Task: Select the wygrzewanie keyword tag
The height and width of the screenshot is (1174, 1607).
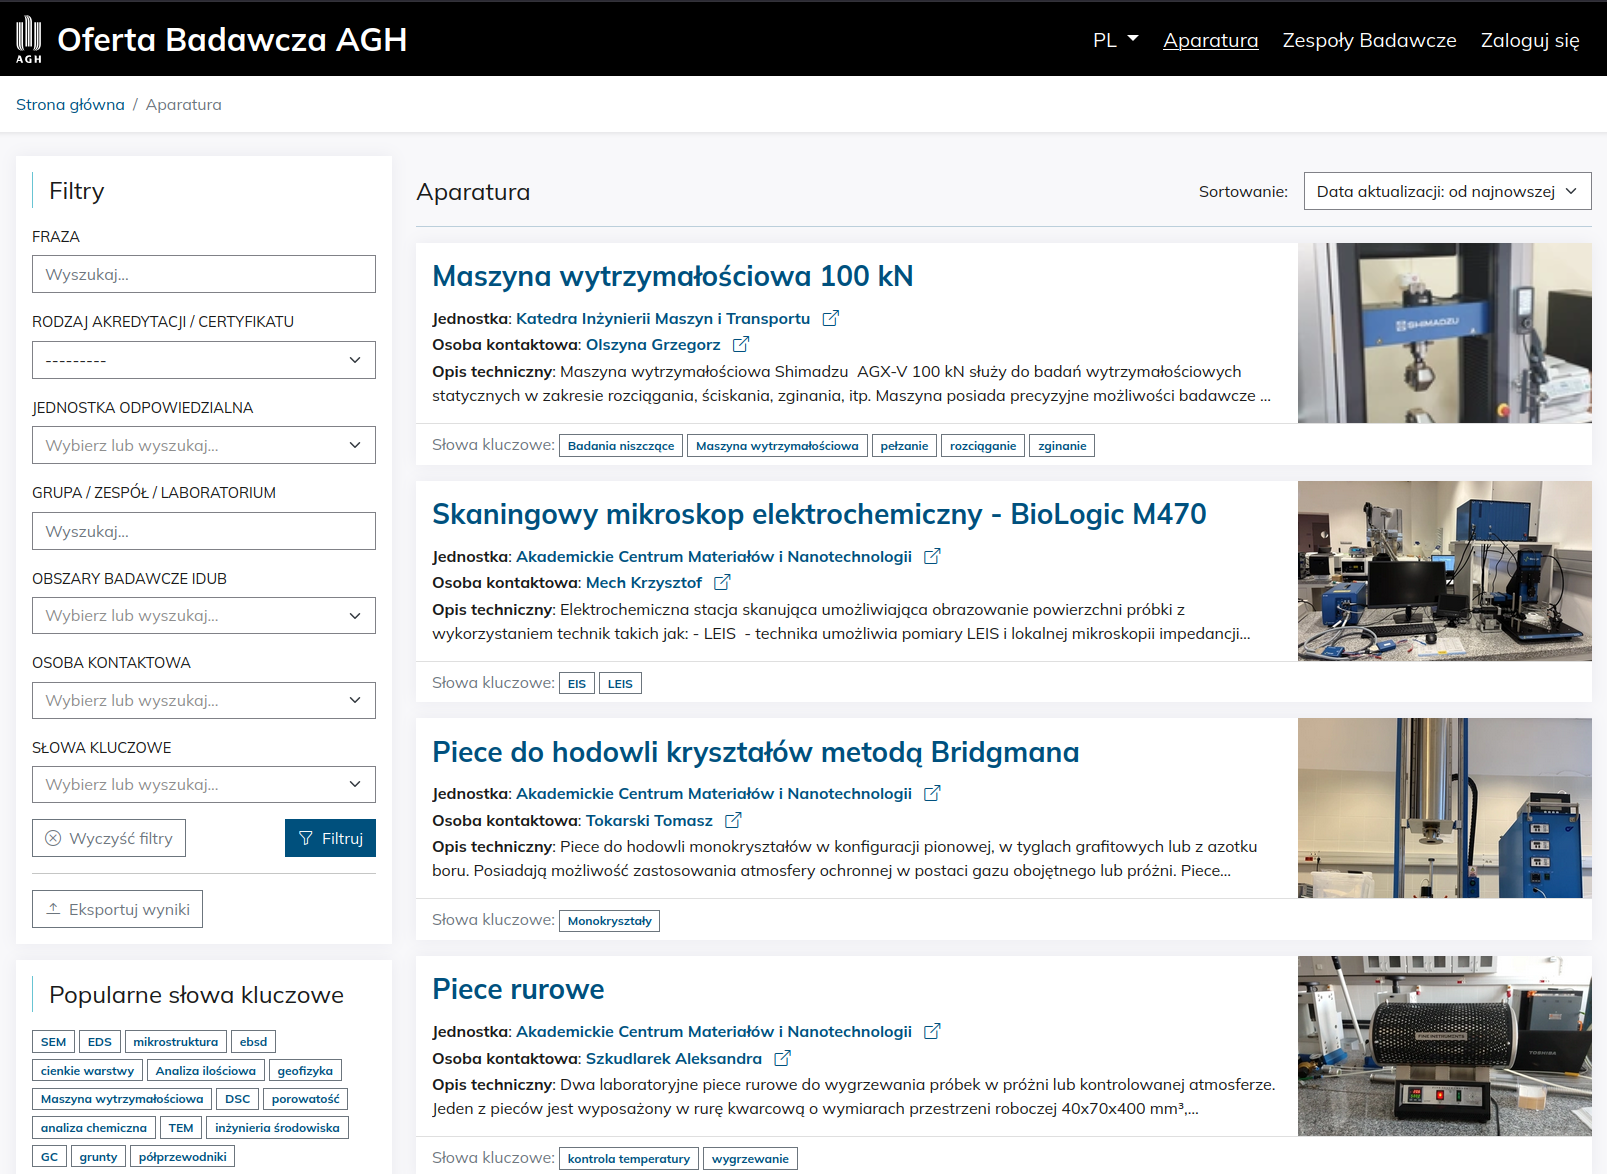Action: [750, 1159]
